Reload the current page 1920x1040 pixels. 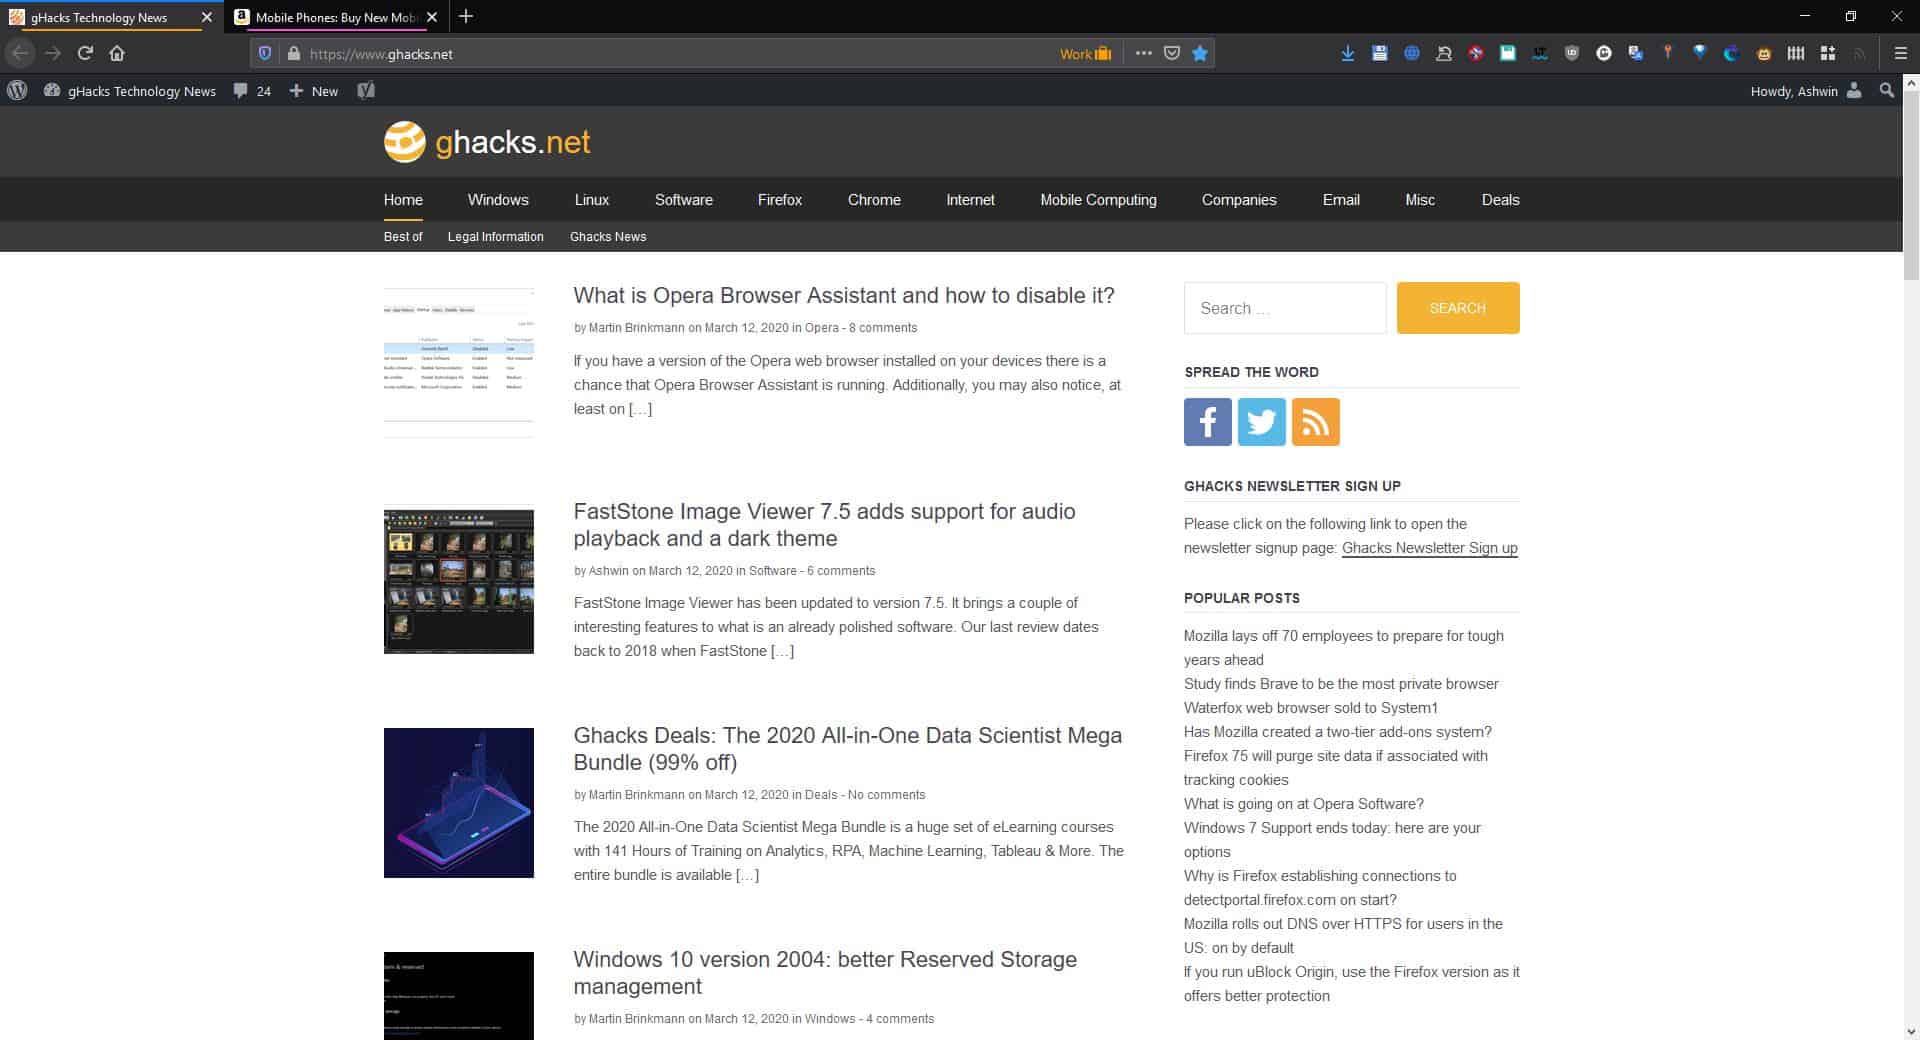[85, 53]
